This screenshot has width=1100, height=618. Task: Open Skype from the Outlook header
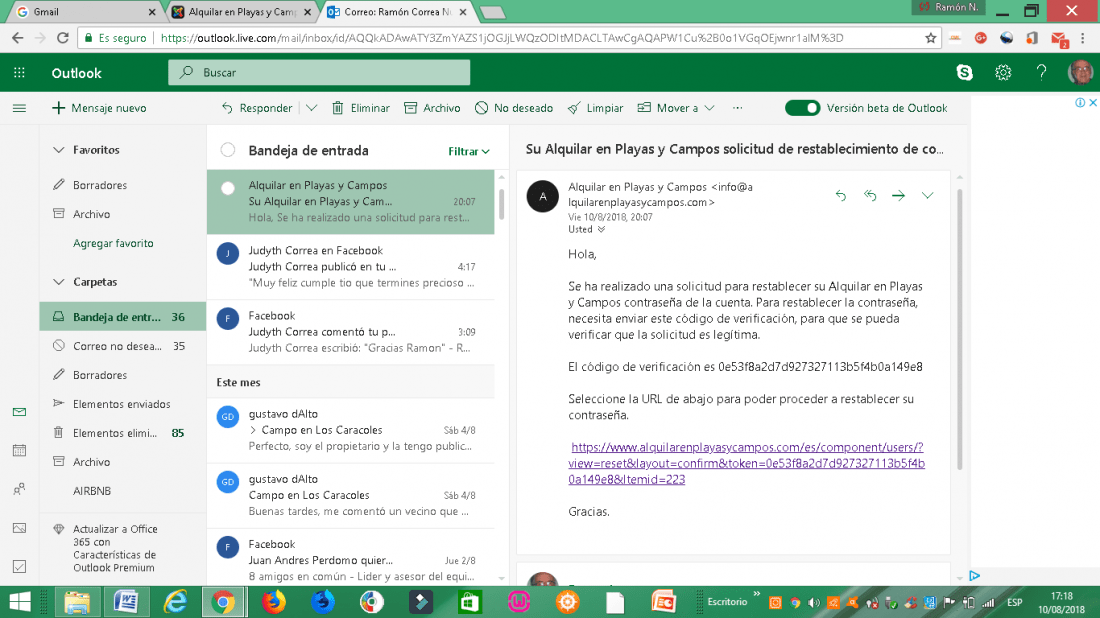965,72
